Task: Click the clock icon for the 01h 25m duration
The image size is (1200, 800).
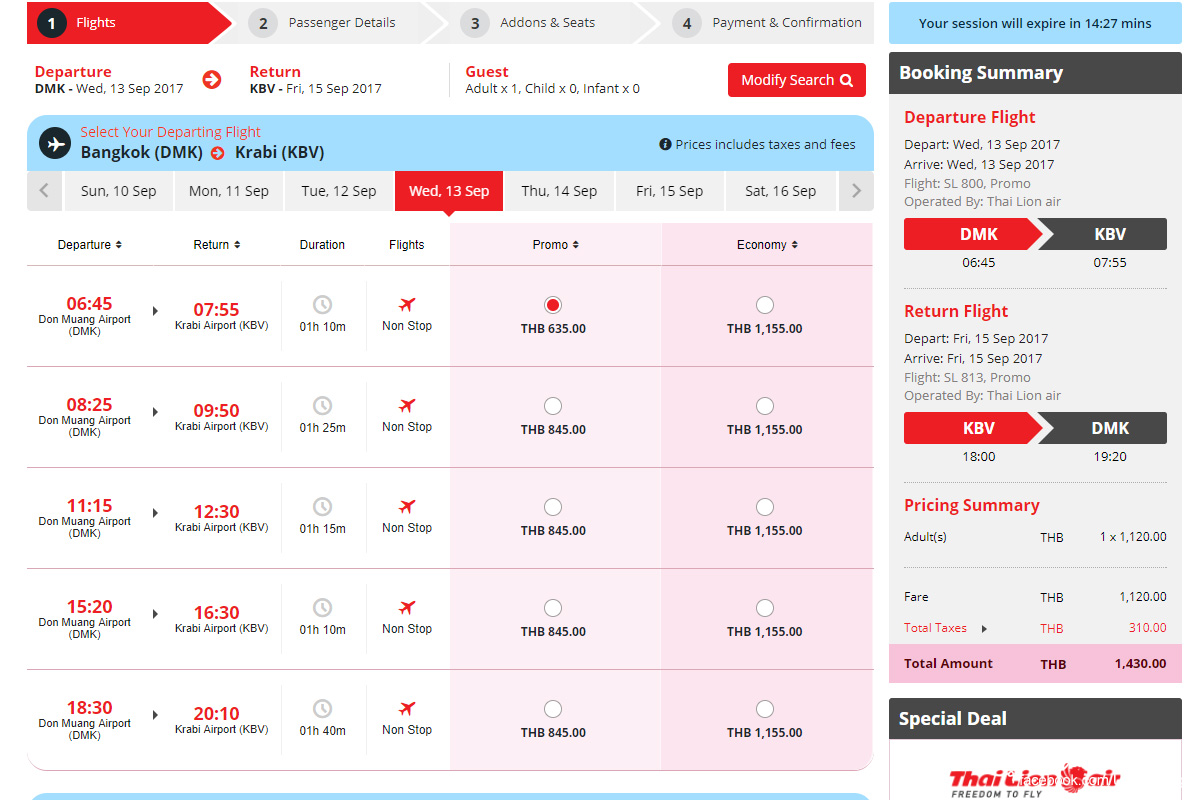Action: point(322,405)
